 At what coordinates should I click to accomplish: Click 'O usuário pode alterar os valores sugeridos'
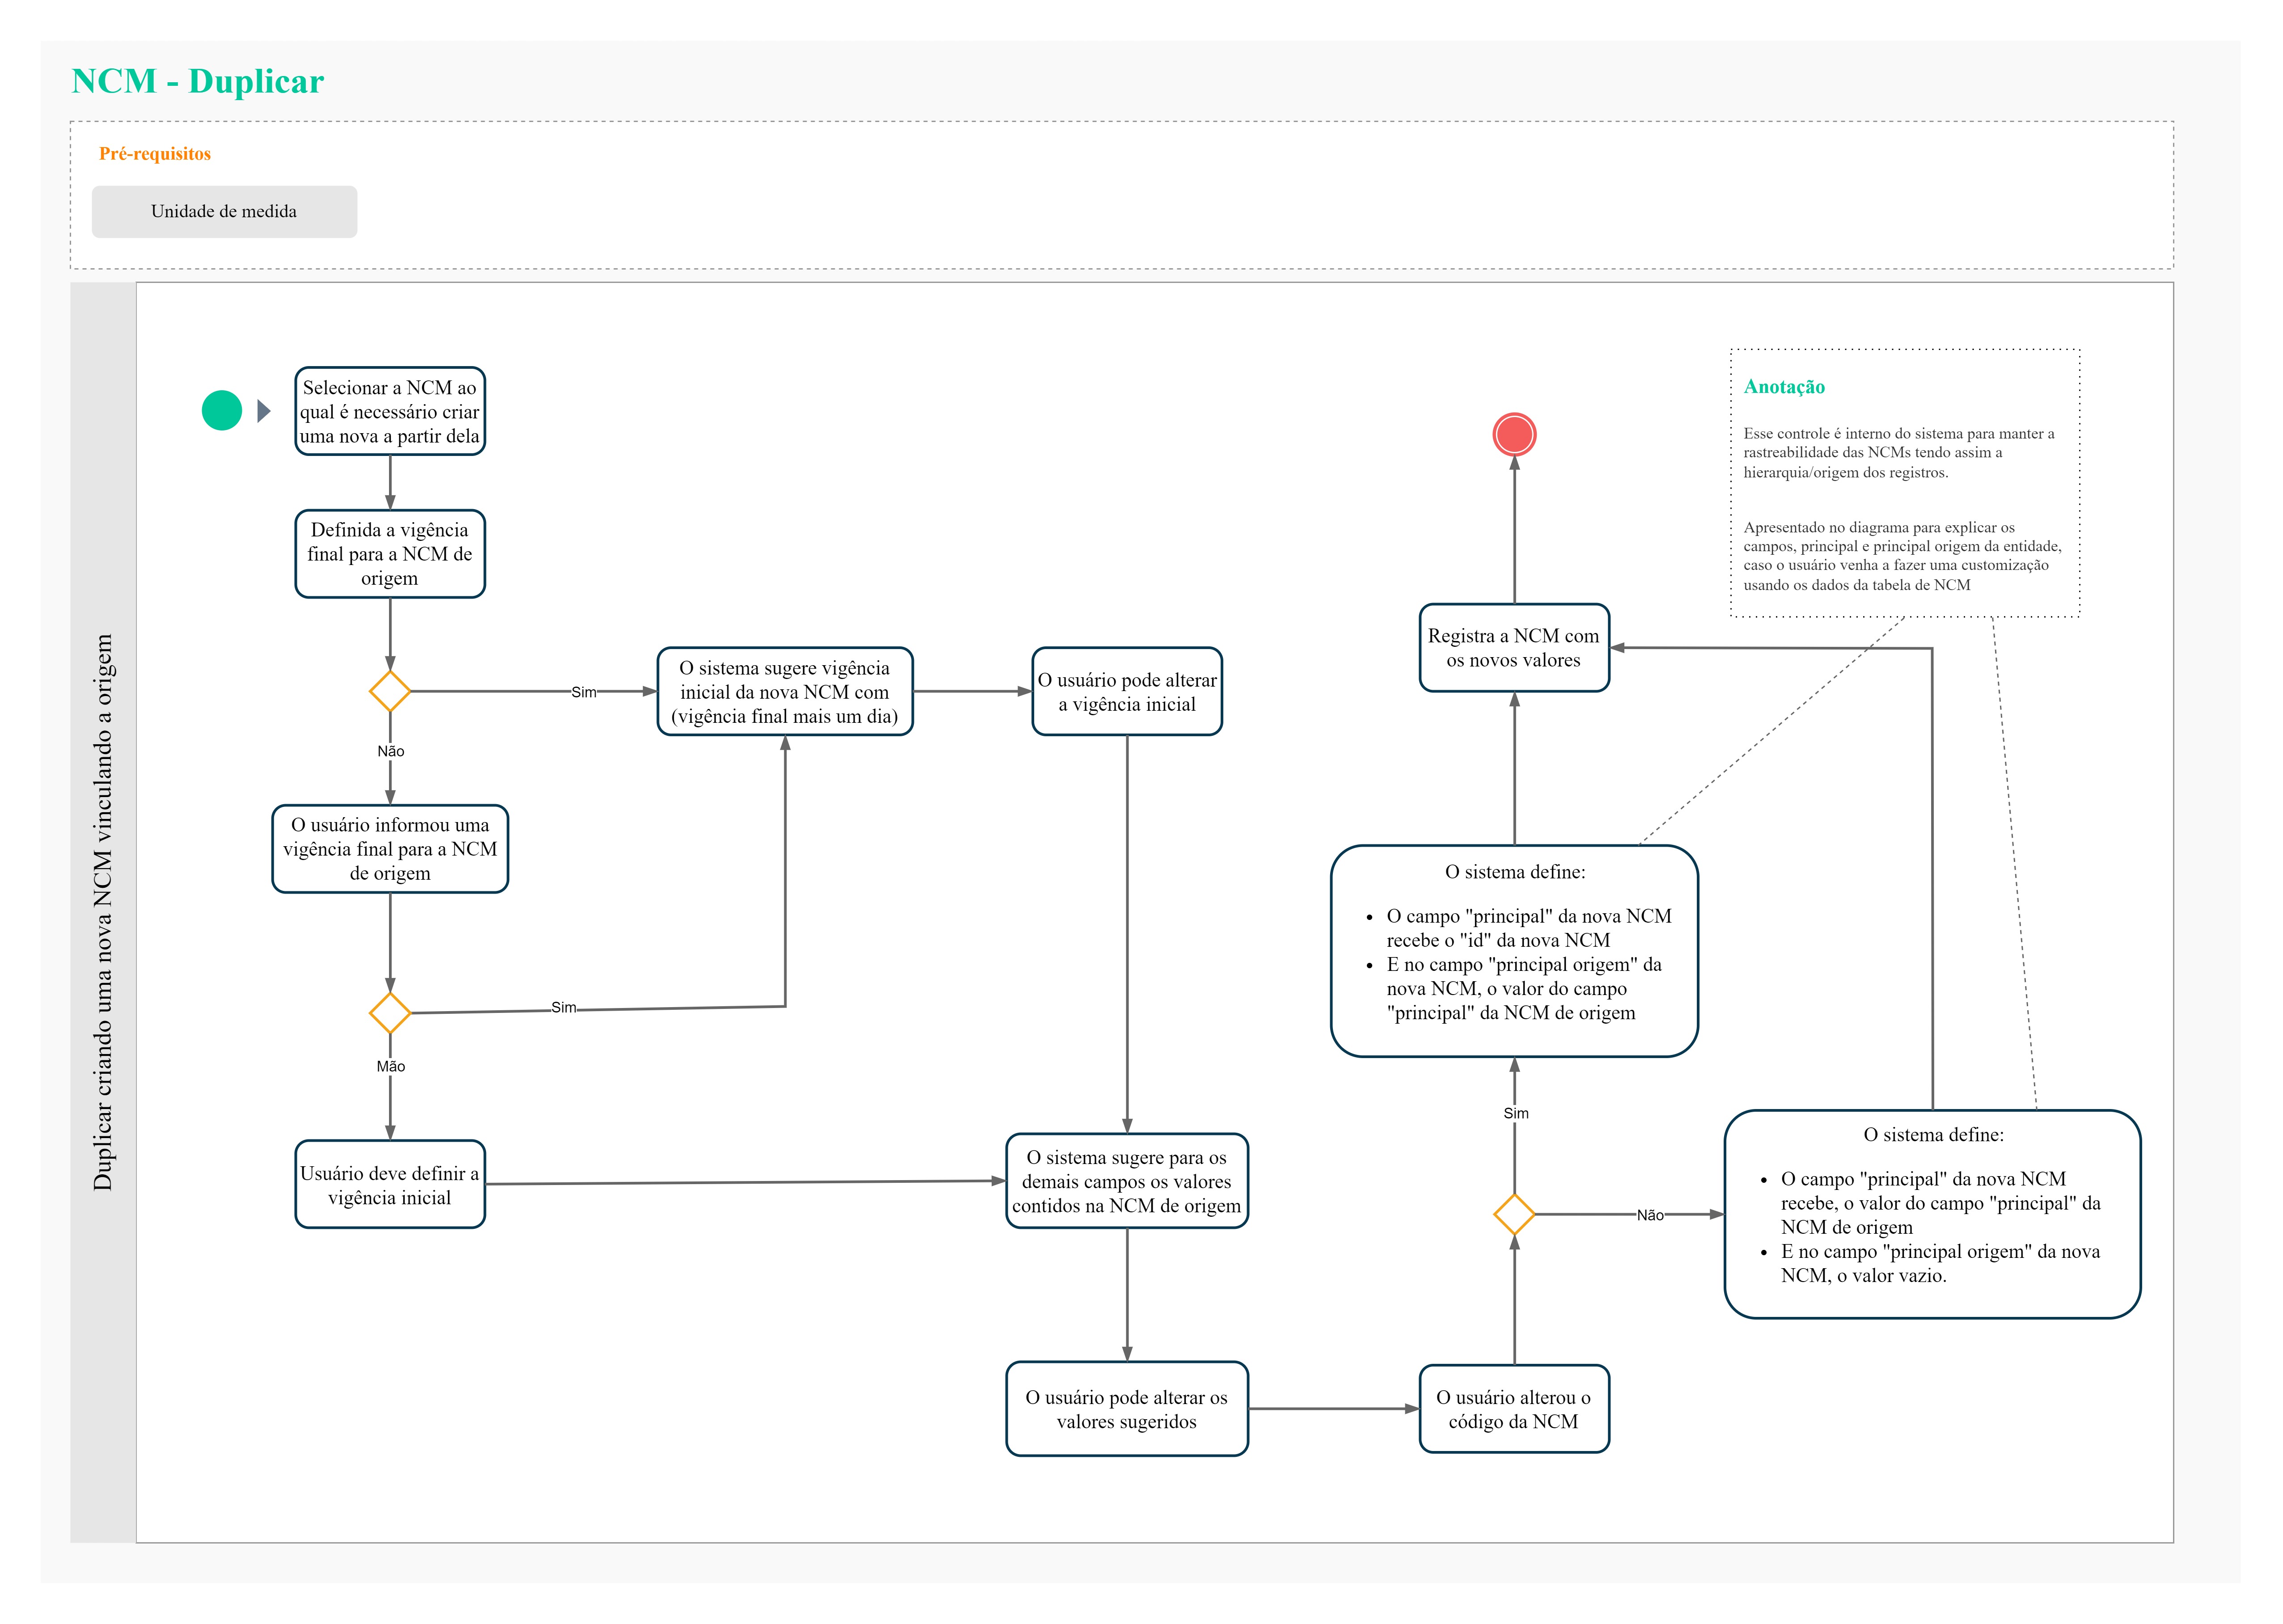[x=1127, y=1408]
